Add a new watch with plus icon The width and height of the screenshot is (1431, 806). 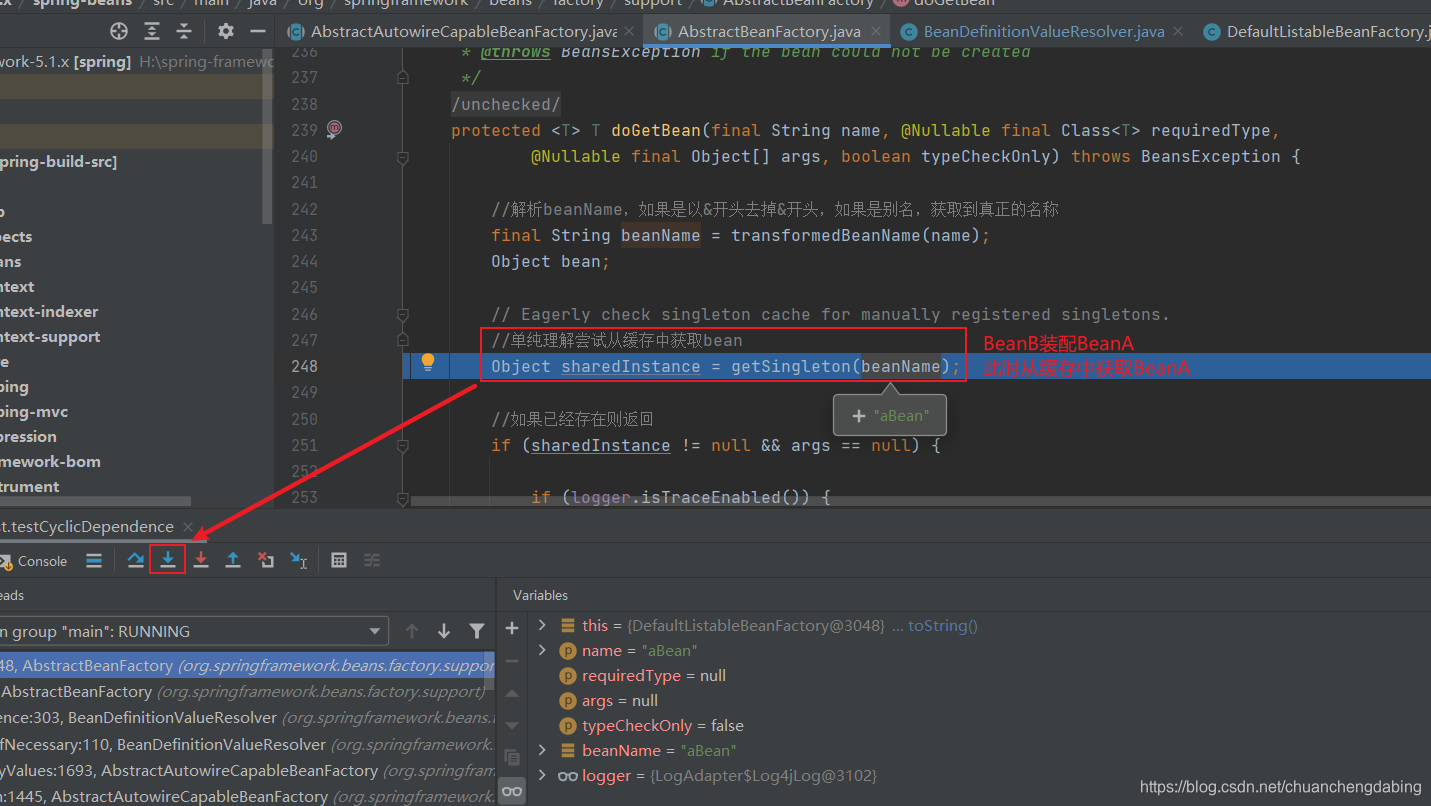click(x=512, y=628)
